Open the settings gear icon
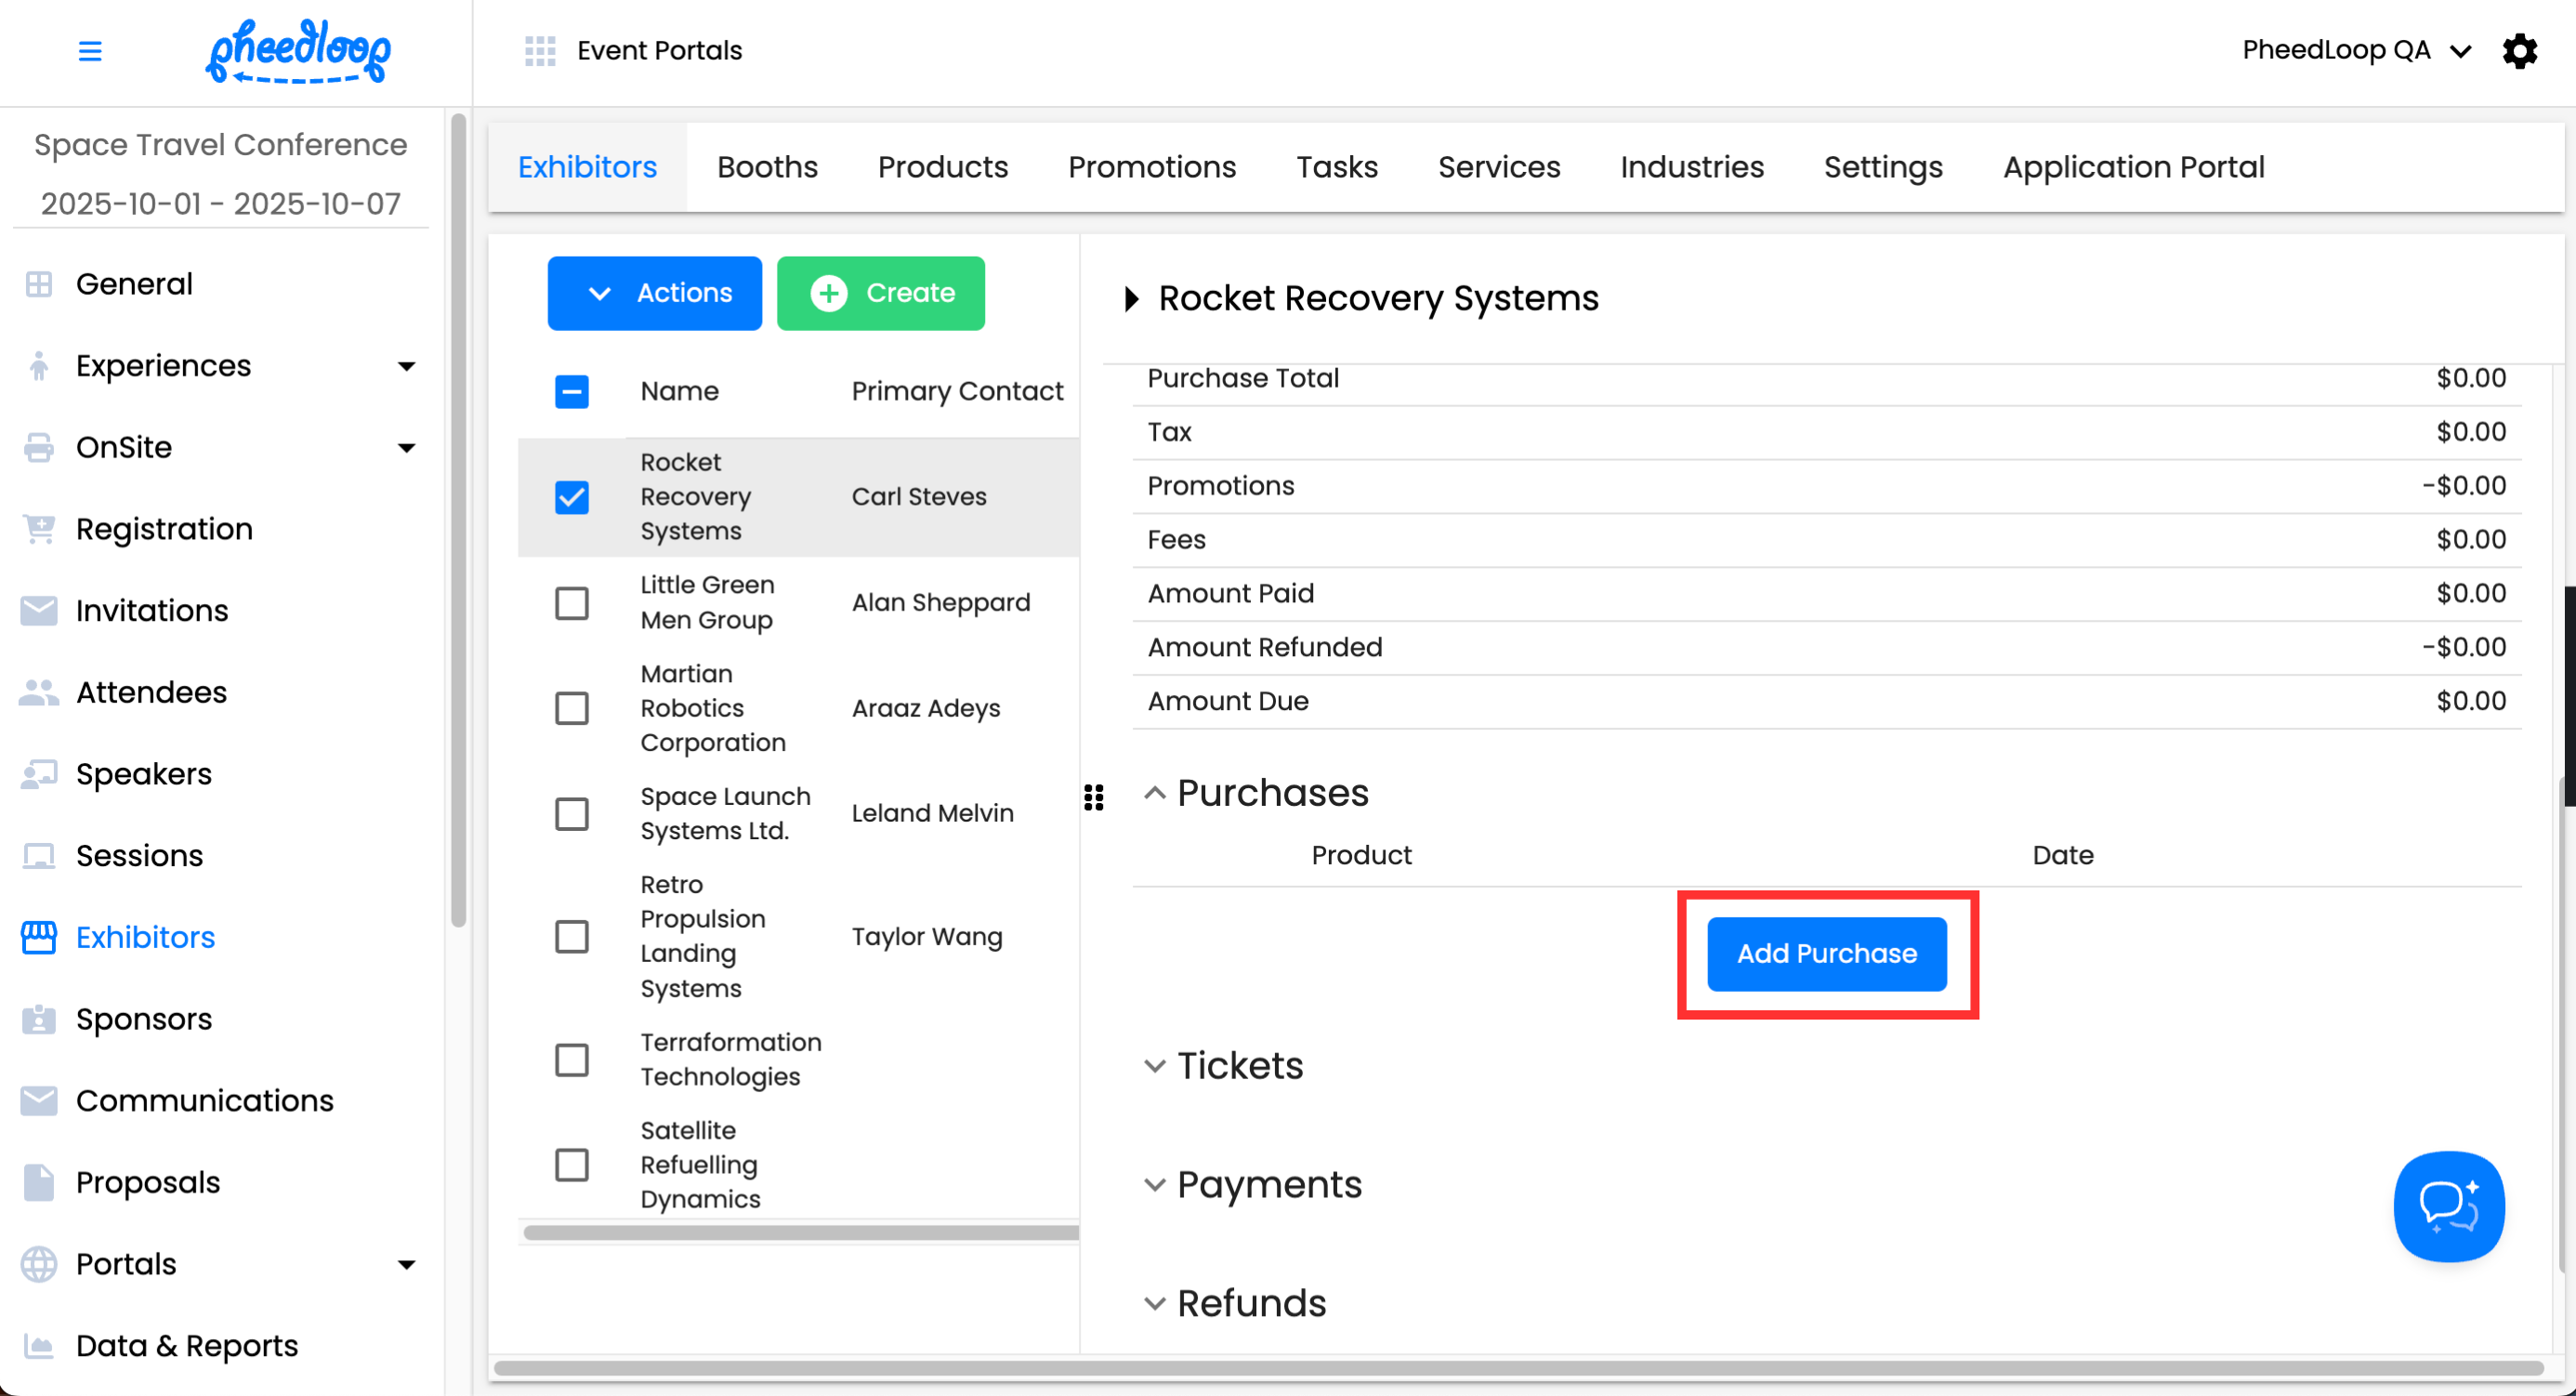The width and height of the screenshot is (2576, 1396). (2519, 51)
